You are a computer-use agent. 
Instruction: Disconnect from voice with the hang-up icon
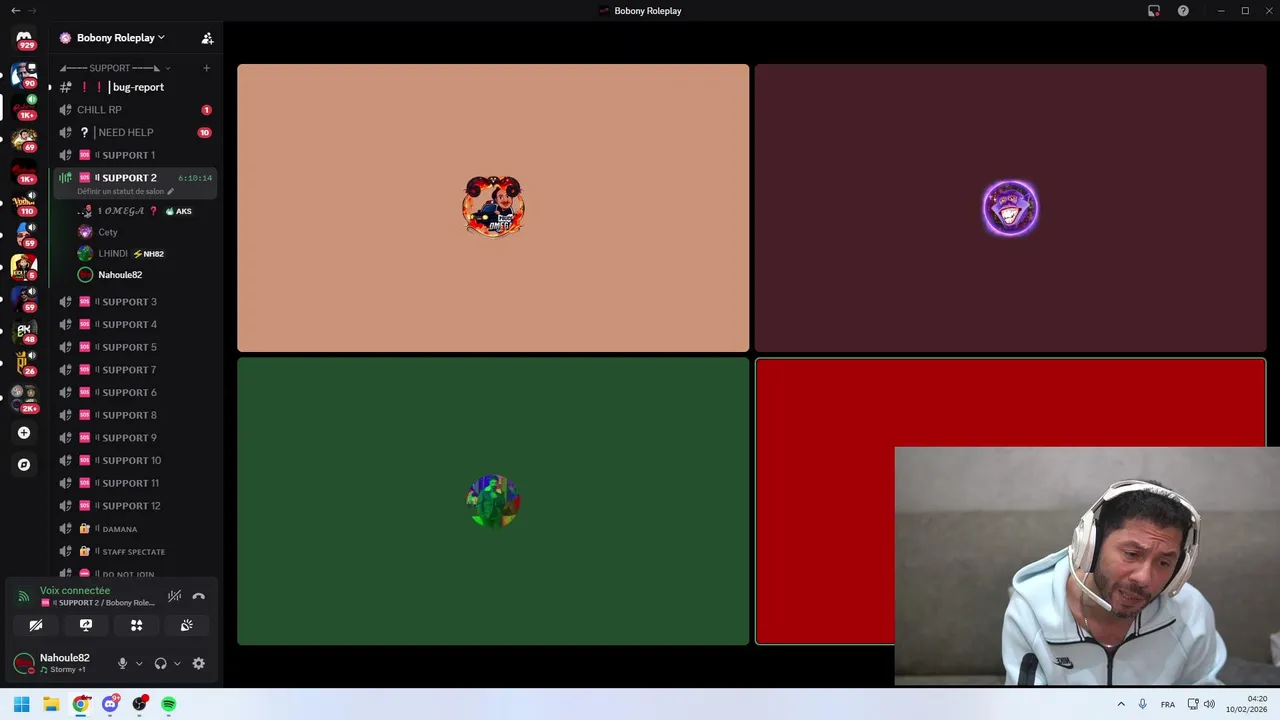[x=199, y=596]
